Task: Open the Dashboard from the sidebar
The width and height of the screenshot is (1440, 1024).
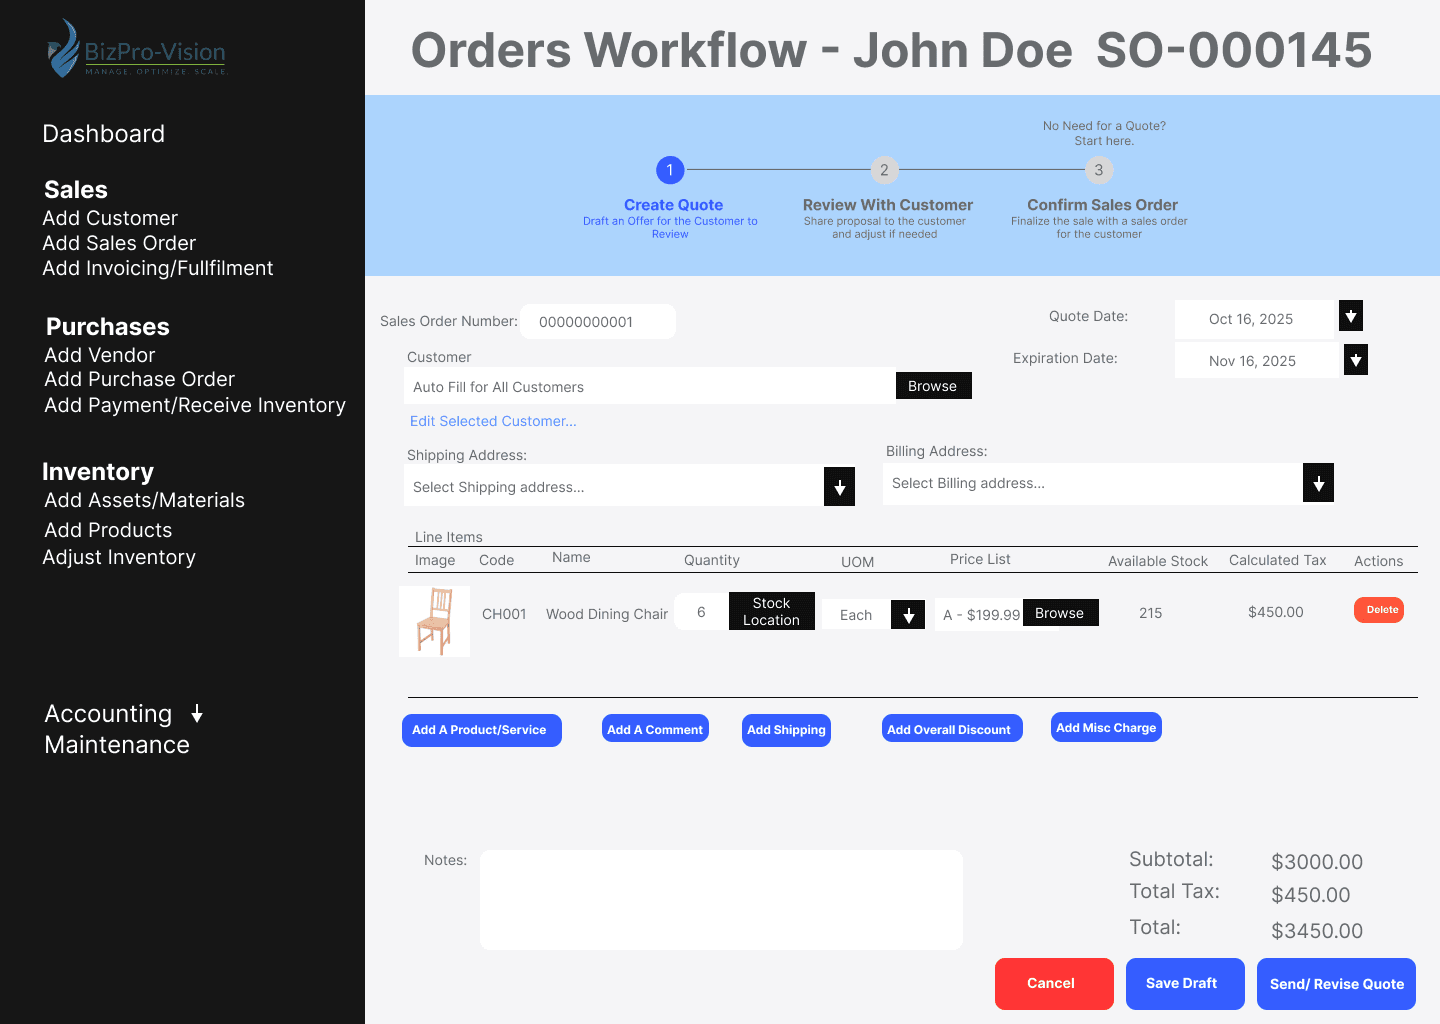Action: pyautogui.click(x=103, y=133)
